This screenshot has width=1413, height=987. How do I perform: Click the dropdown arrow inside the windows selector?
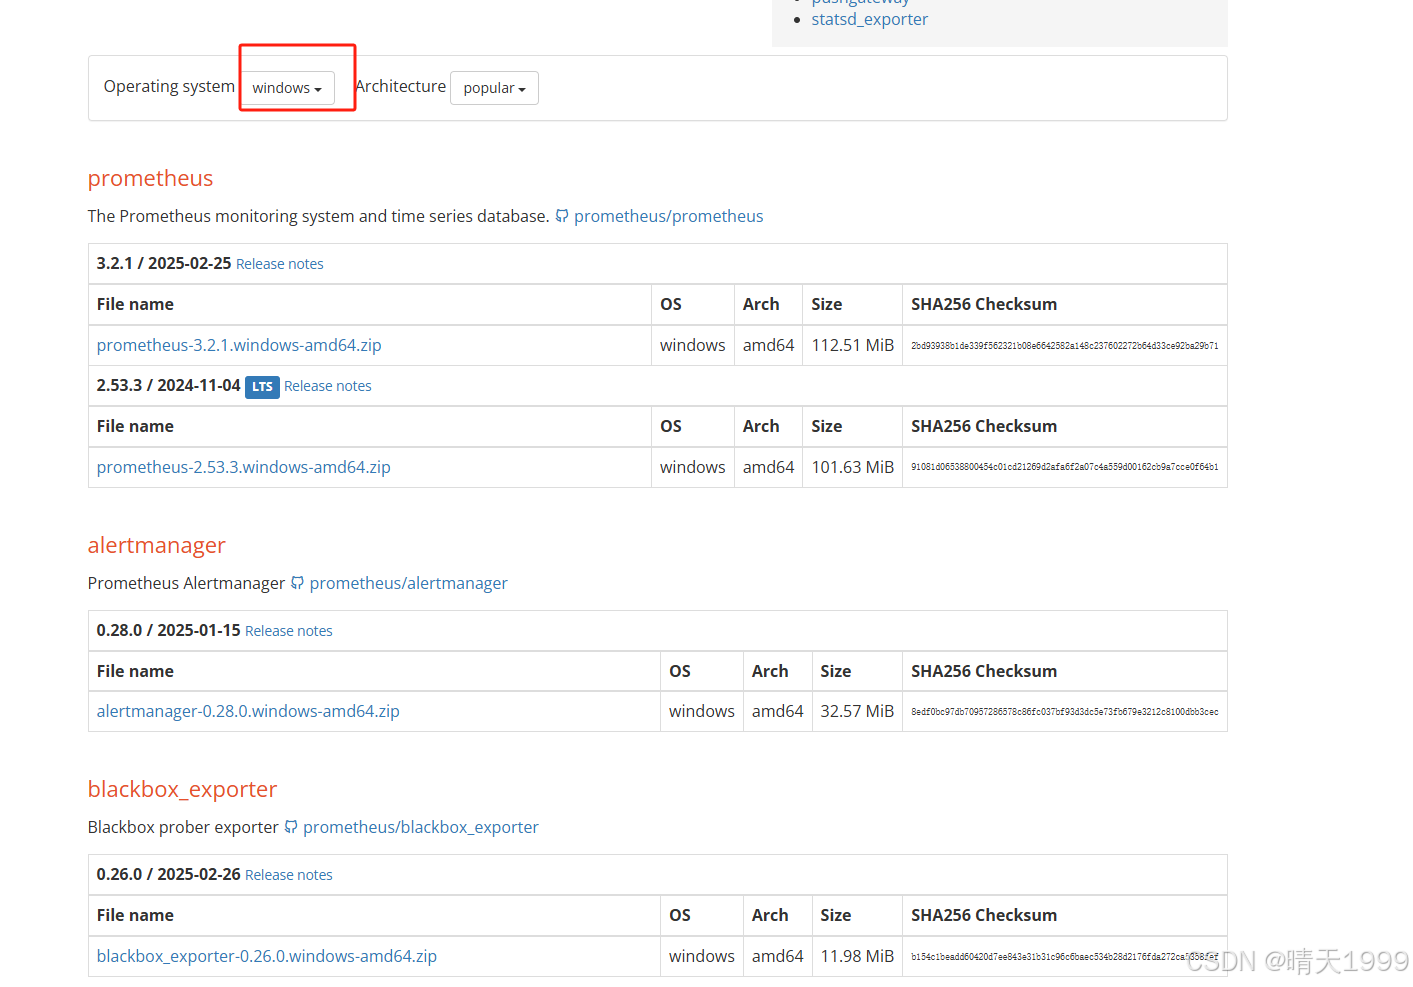tap(317, 89)
